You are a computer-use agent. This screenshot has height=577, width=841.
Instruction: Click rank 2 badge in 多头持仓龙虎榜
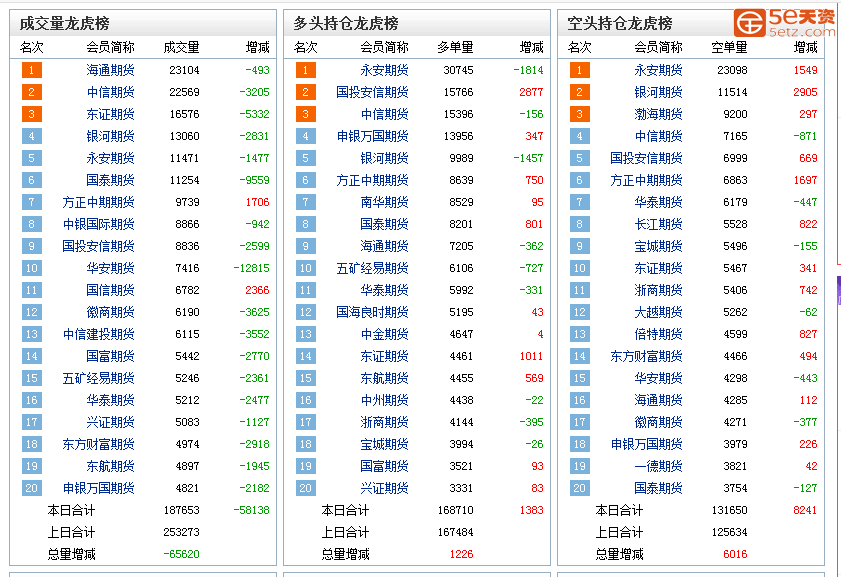(x=306, y=92)
